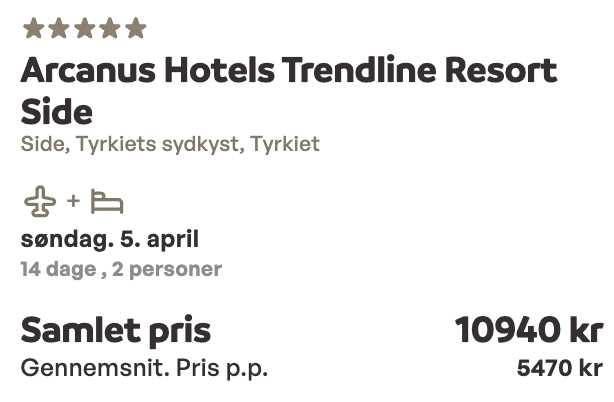Click the fifth rating star
The image size is (614, 402).
click(x=135, y=28)
